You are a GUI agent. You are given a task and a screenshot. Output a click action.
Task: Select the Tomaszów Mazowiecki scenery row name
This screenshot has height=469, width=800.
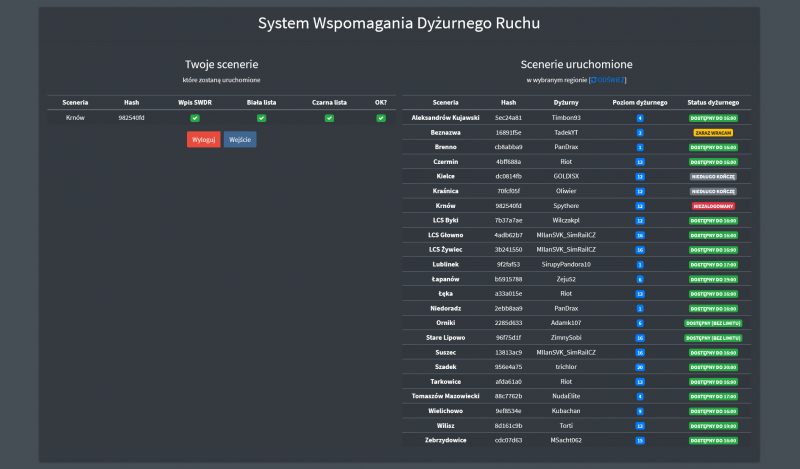[446, 396]
